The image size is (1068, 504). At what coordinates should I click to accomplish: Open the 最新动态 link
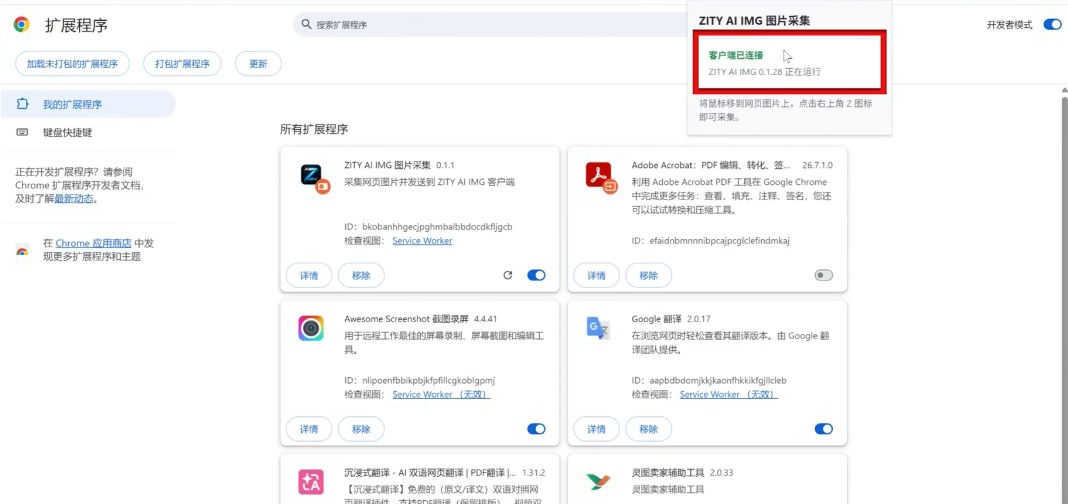74,200
